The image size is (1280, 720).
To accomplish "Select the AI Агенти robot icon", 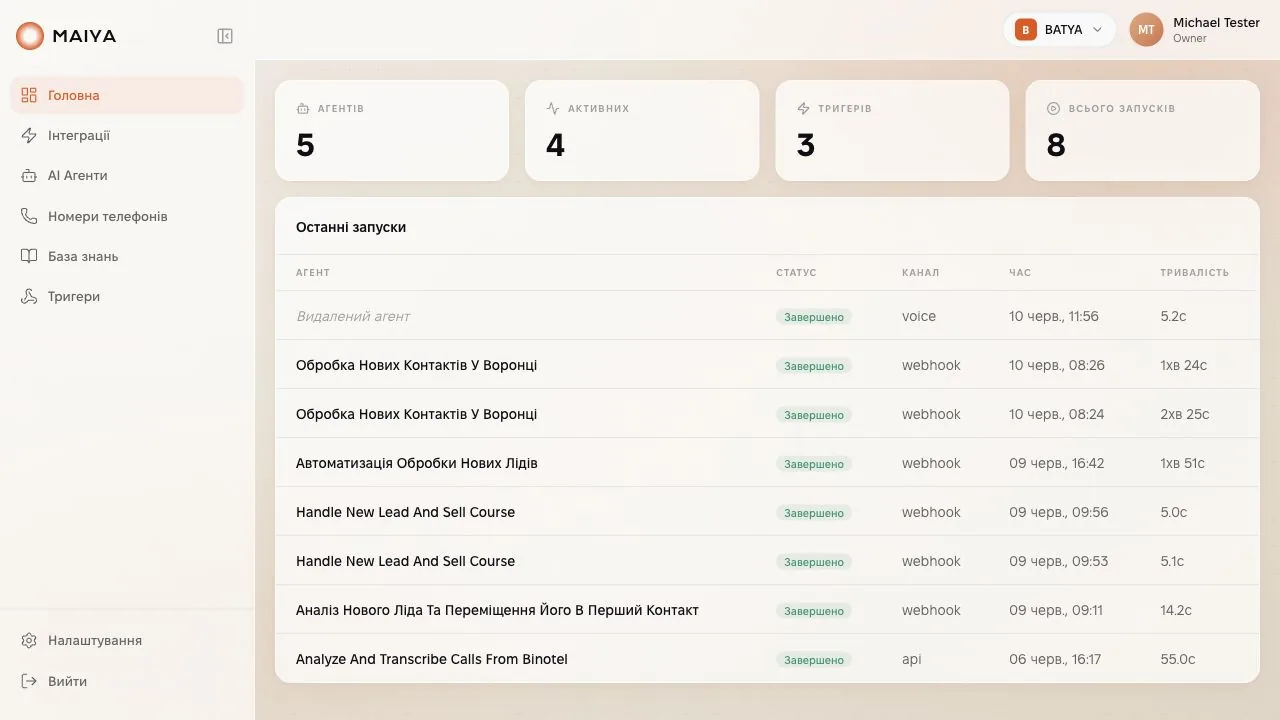I will click(x=29, y=175).
